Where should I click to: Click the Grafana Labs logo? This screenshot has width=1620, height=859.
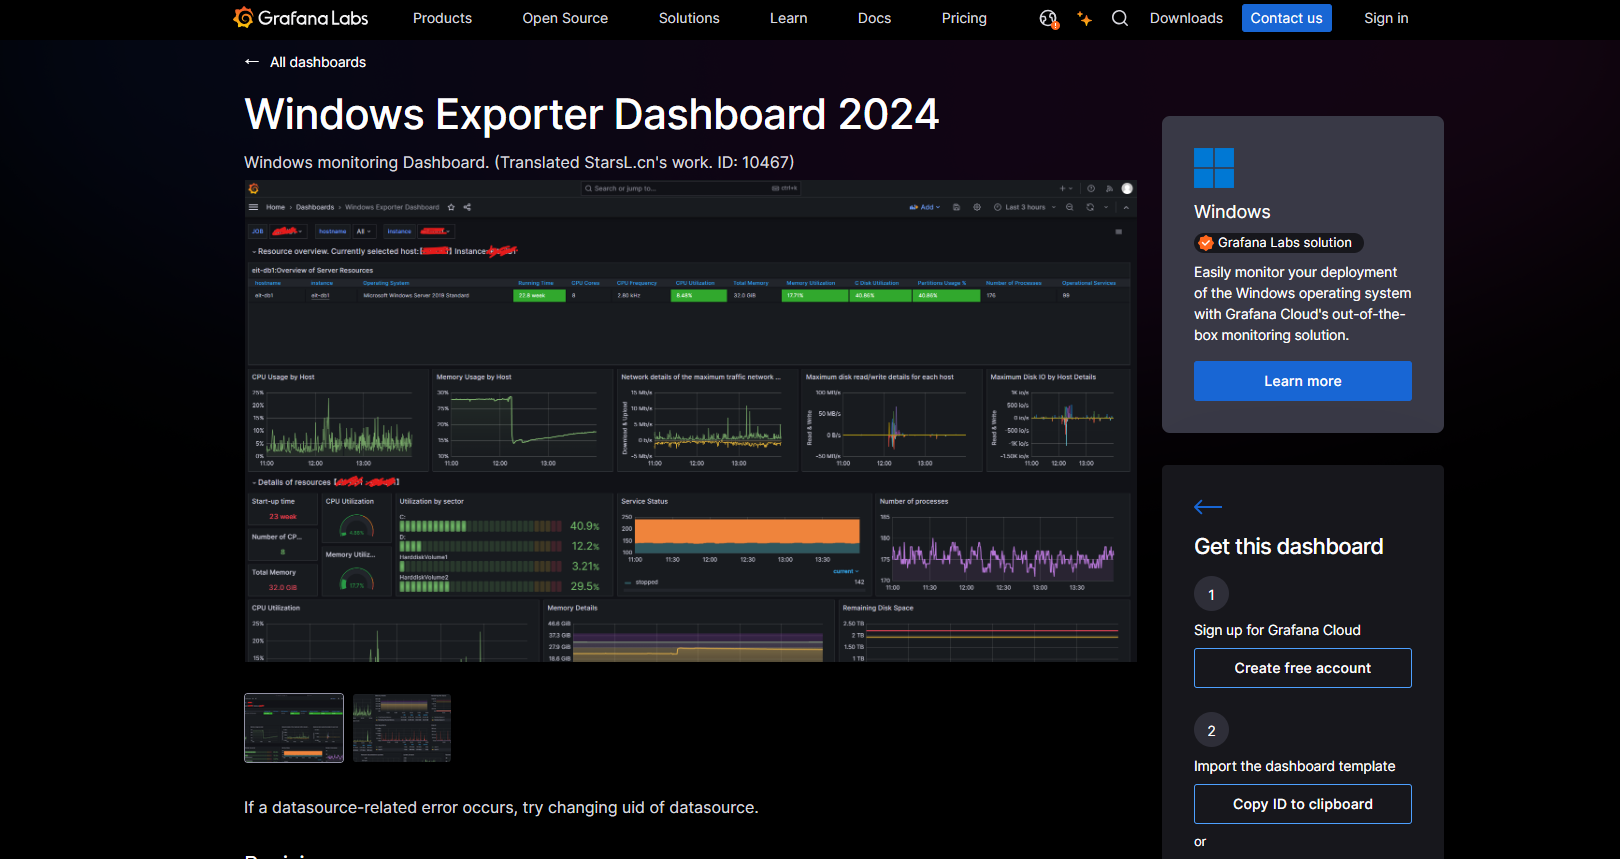[301, 18]
